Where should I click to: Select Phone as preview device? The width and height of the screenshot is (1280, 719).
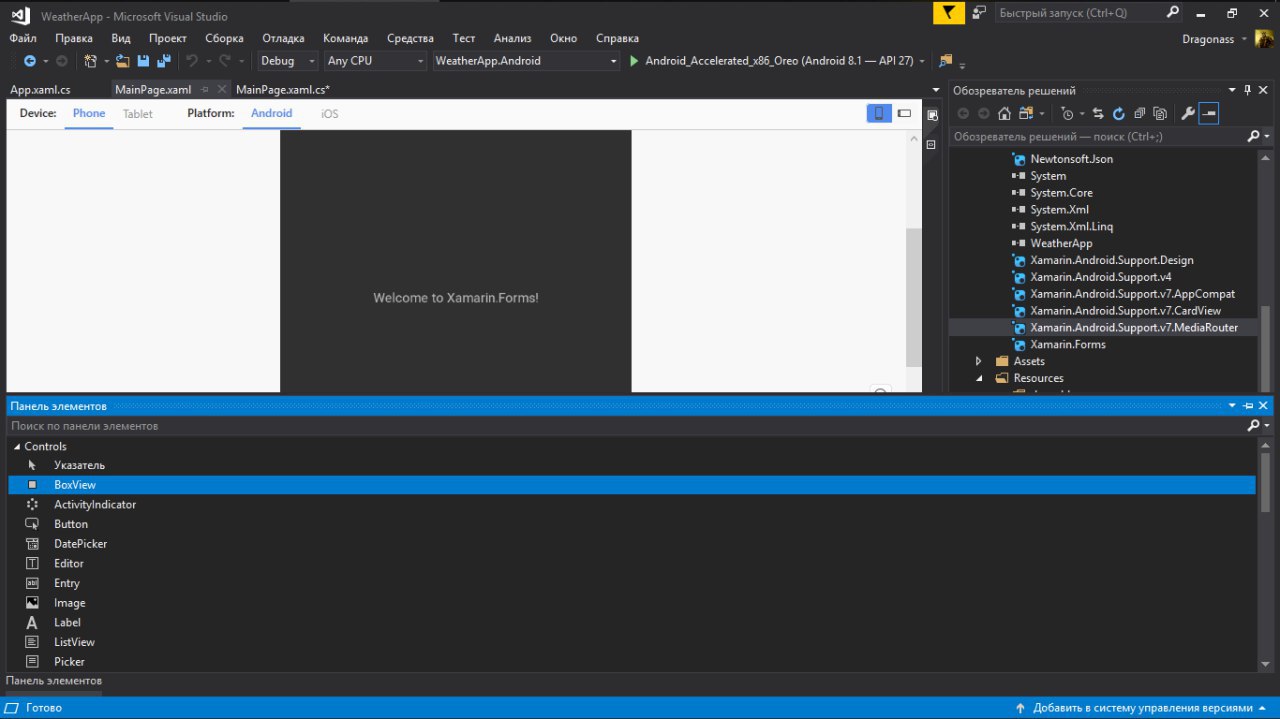click(x=89, y=113)
